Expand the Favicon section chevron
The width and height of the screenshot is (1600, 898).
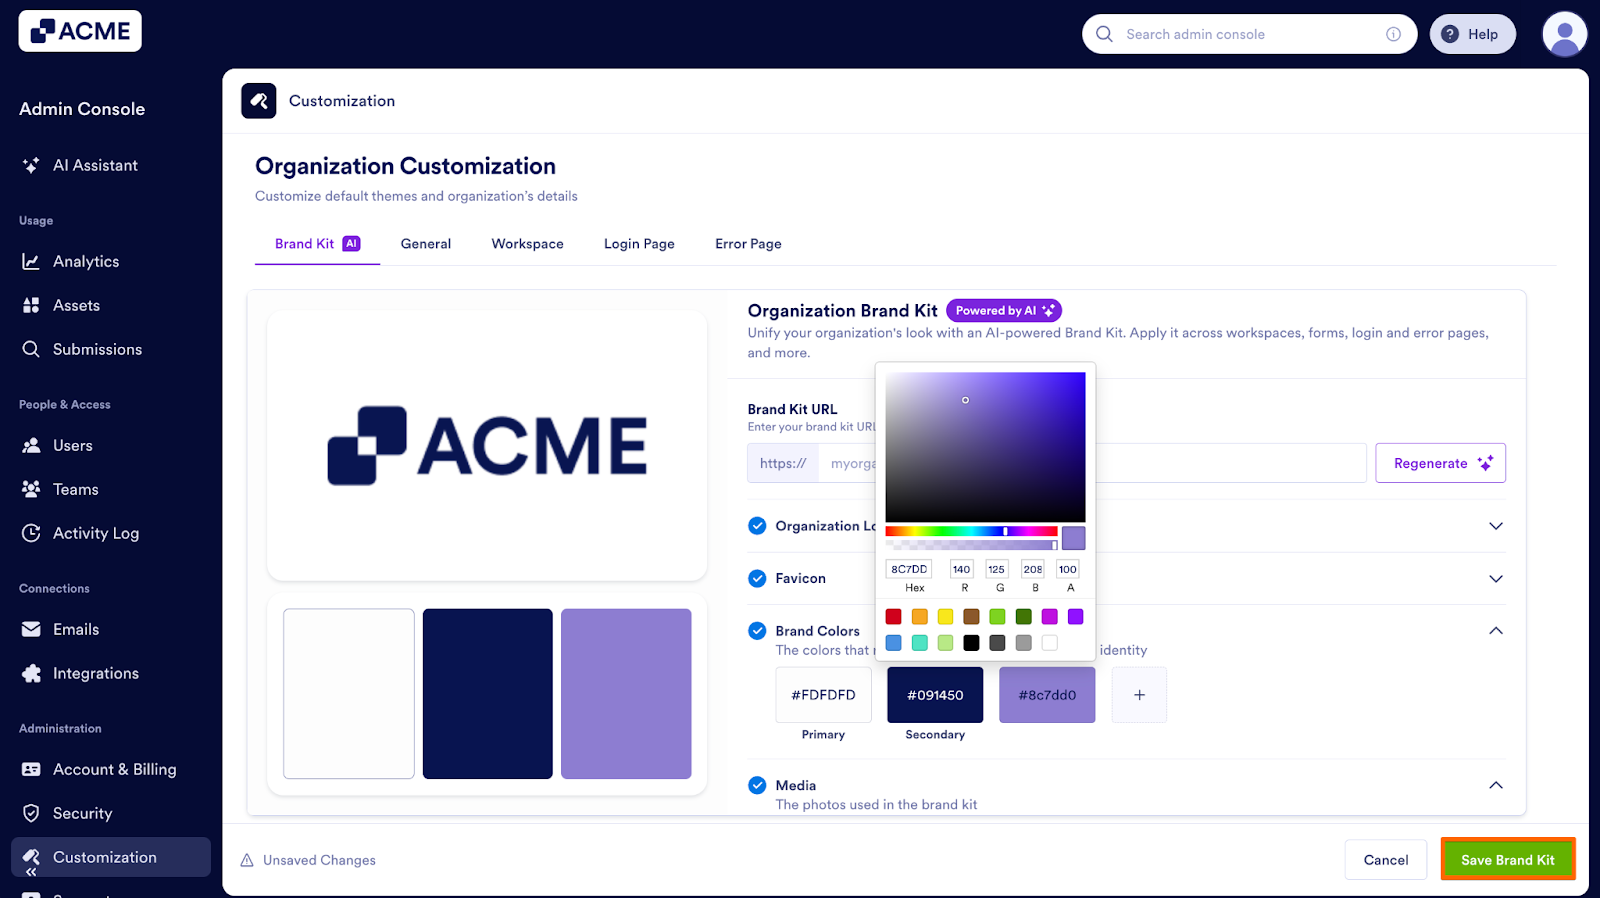[x=1496, y=578]
